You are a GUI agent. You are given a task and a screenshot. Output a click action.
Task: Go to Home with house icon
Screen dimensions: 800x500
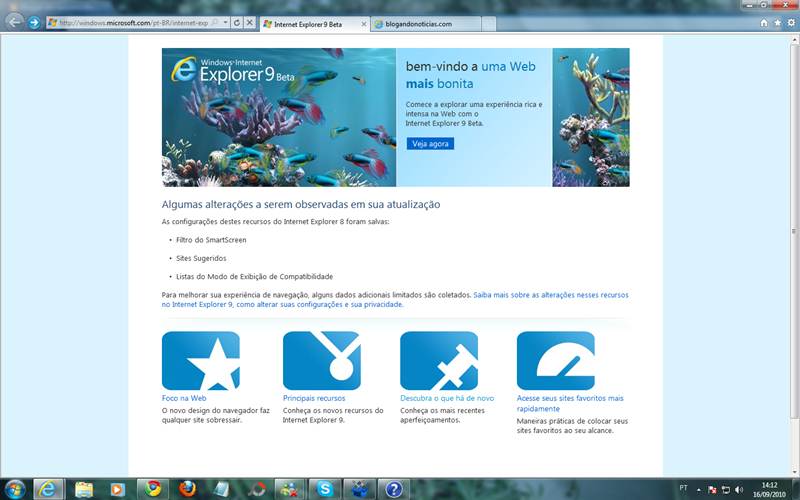click(x=764, y=22)
